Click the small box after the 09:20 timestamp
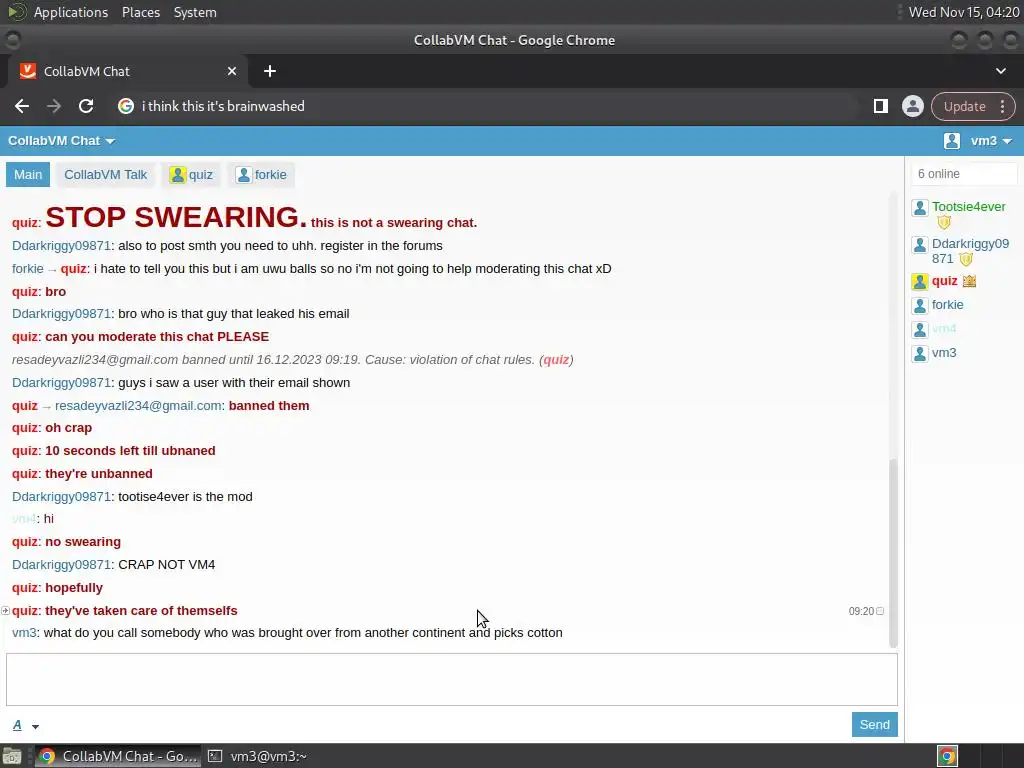The image size is (1024, 768). coord(880,611)
